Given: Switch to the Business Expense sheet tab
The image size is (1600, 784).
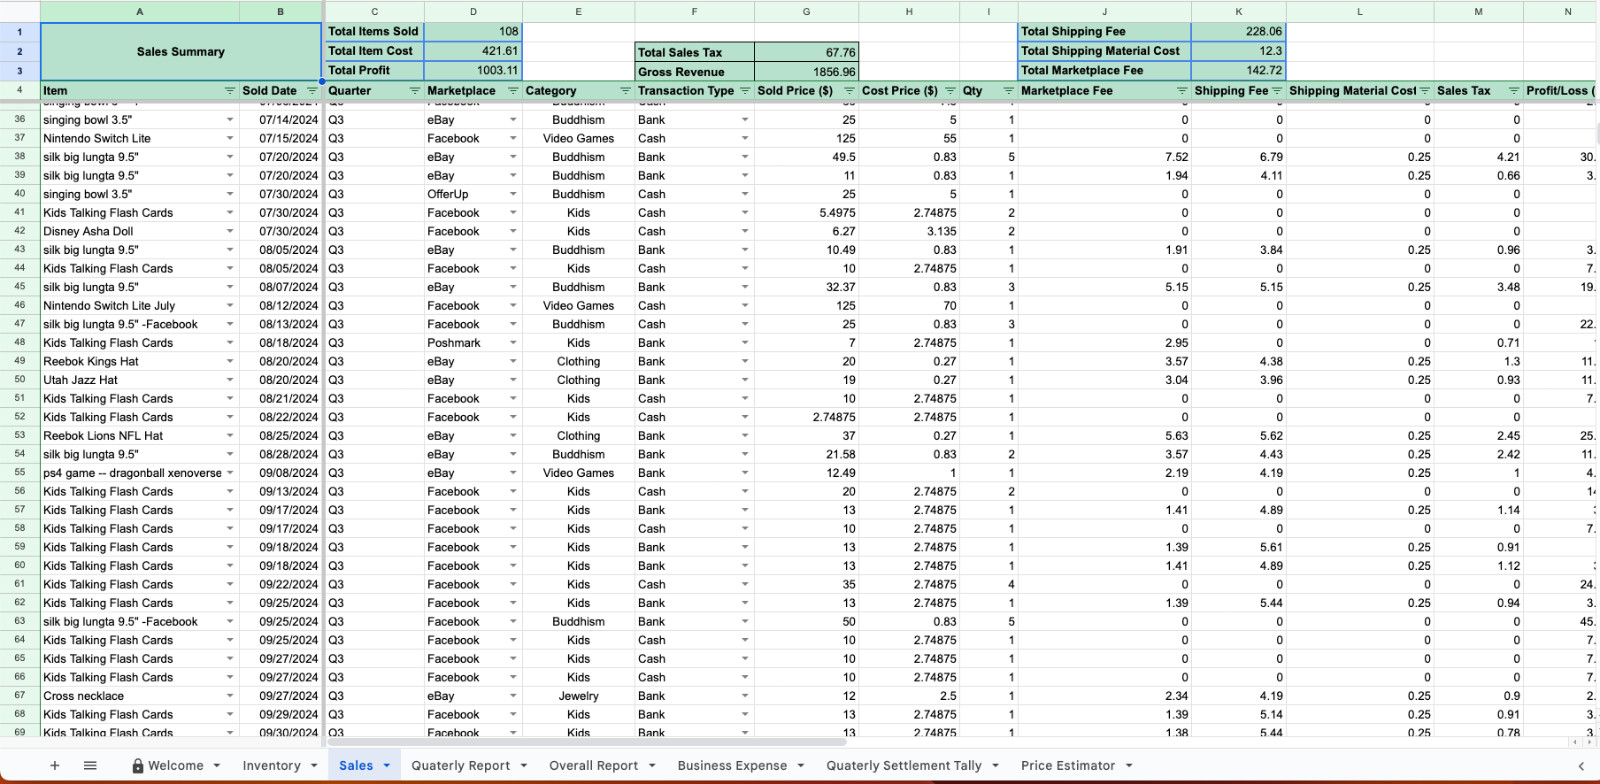Looking at the screenshot, I should point(732,765).
